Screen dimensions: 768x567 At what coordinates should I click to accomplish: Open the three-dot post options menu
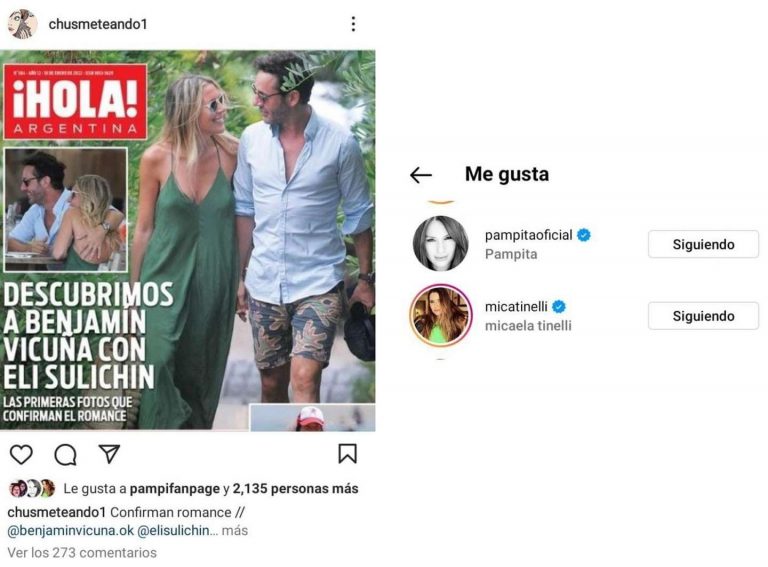click(x=353, y=24)
